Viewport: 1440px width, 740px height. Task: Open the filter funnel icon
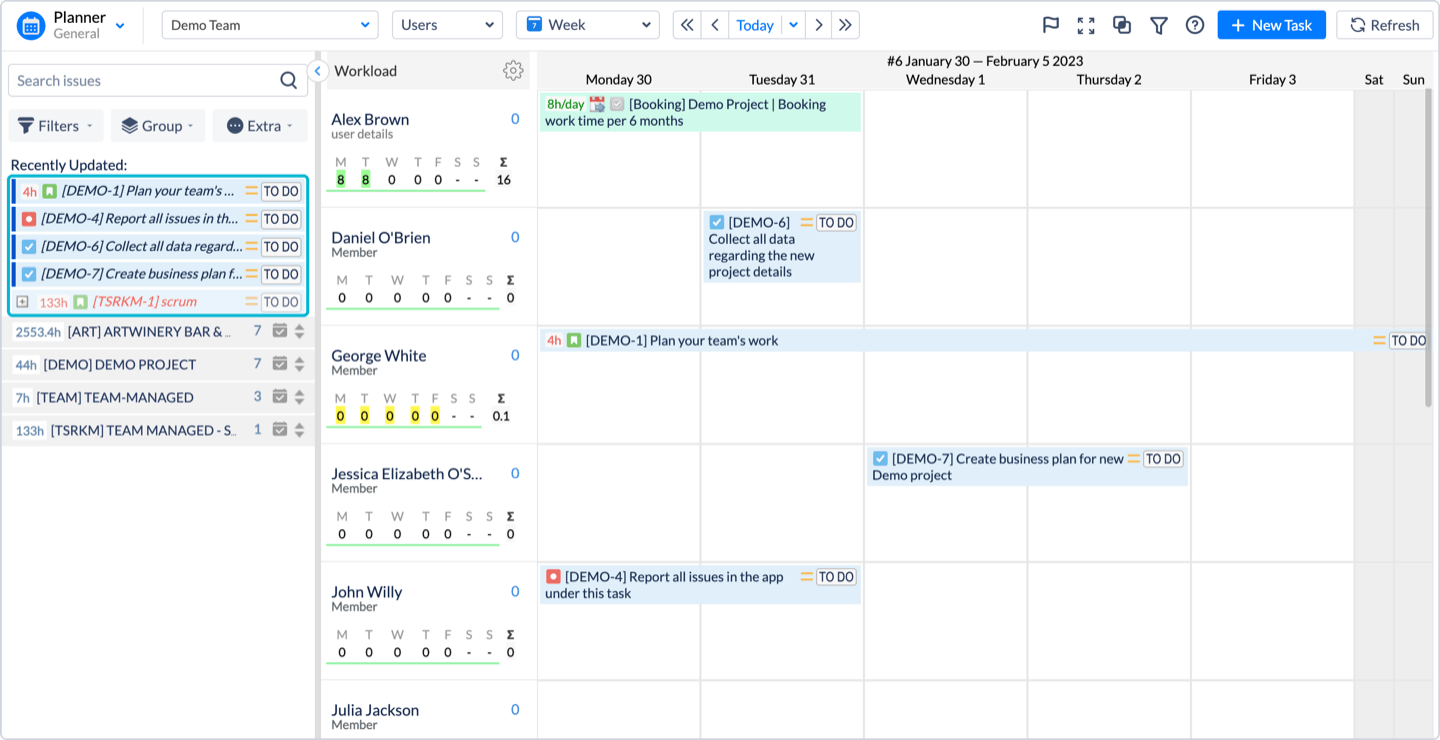(x=1158, y=25)
